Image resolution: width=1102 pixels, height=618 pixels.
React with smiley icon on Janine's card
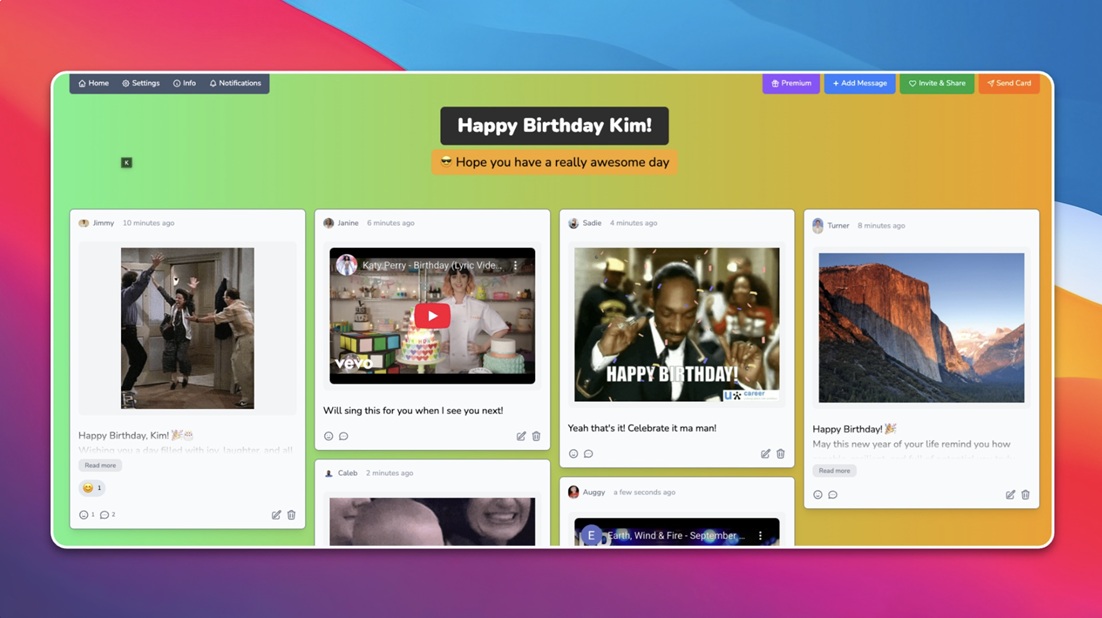pos(328,436)
